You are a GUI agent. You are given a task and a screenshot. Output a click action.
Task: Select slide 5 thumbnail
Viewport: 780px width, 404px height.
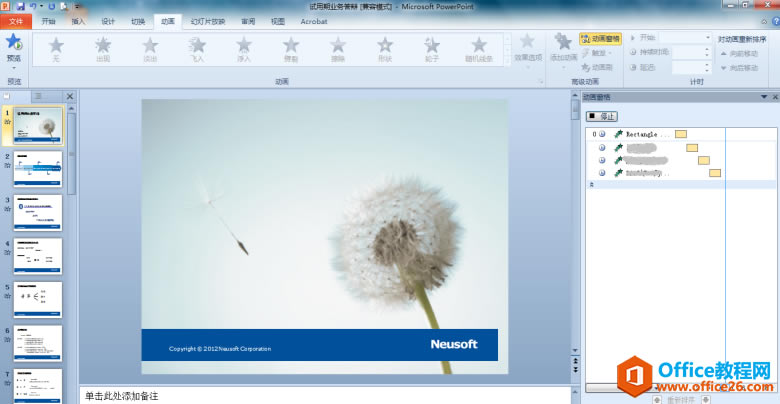pos(38,300)
